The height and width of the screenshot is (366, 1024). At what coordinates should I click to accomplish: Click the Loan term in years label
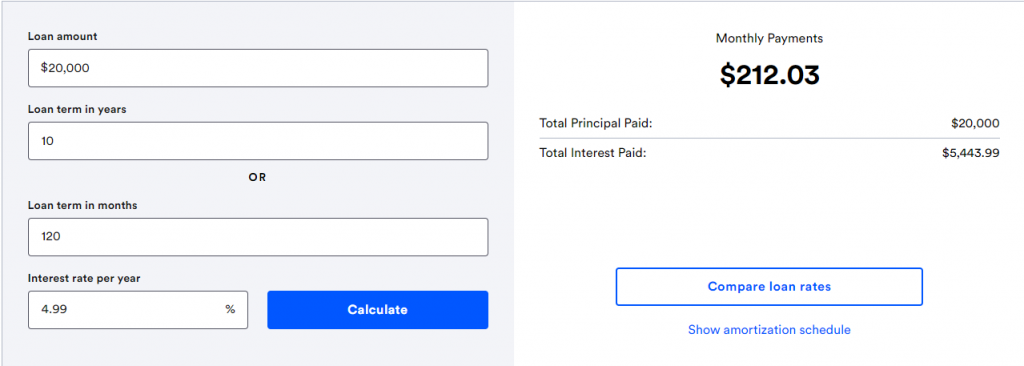pyautogui.click(x=77, y=110)
